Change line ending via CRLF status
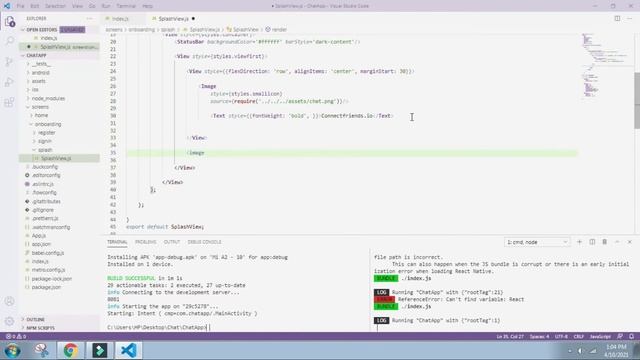The image size is (640, 360). point(578,336)
